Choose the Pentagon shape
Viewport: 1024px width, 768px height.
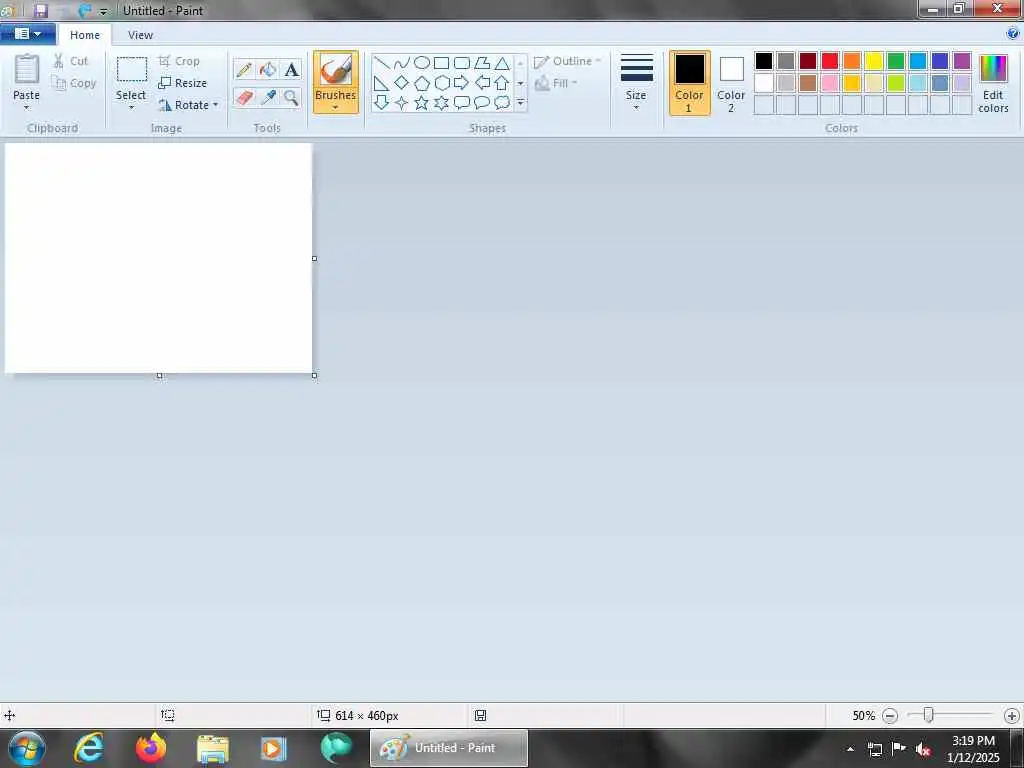(422, 83)
